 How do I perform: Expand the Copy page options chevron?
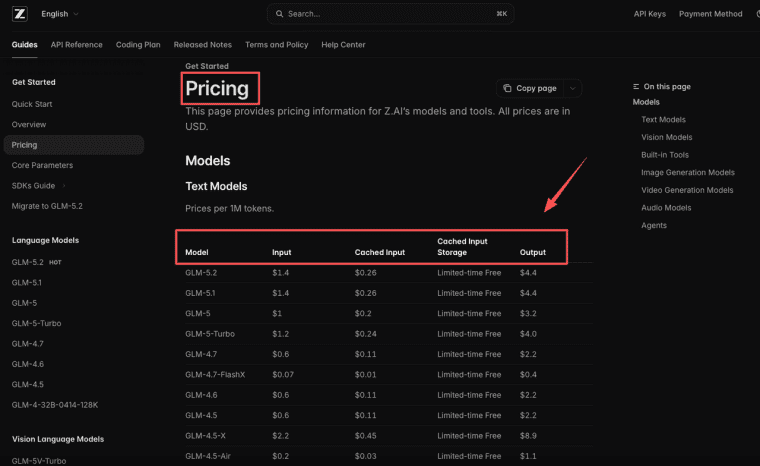pyautogui.click(x=572, y=89)
